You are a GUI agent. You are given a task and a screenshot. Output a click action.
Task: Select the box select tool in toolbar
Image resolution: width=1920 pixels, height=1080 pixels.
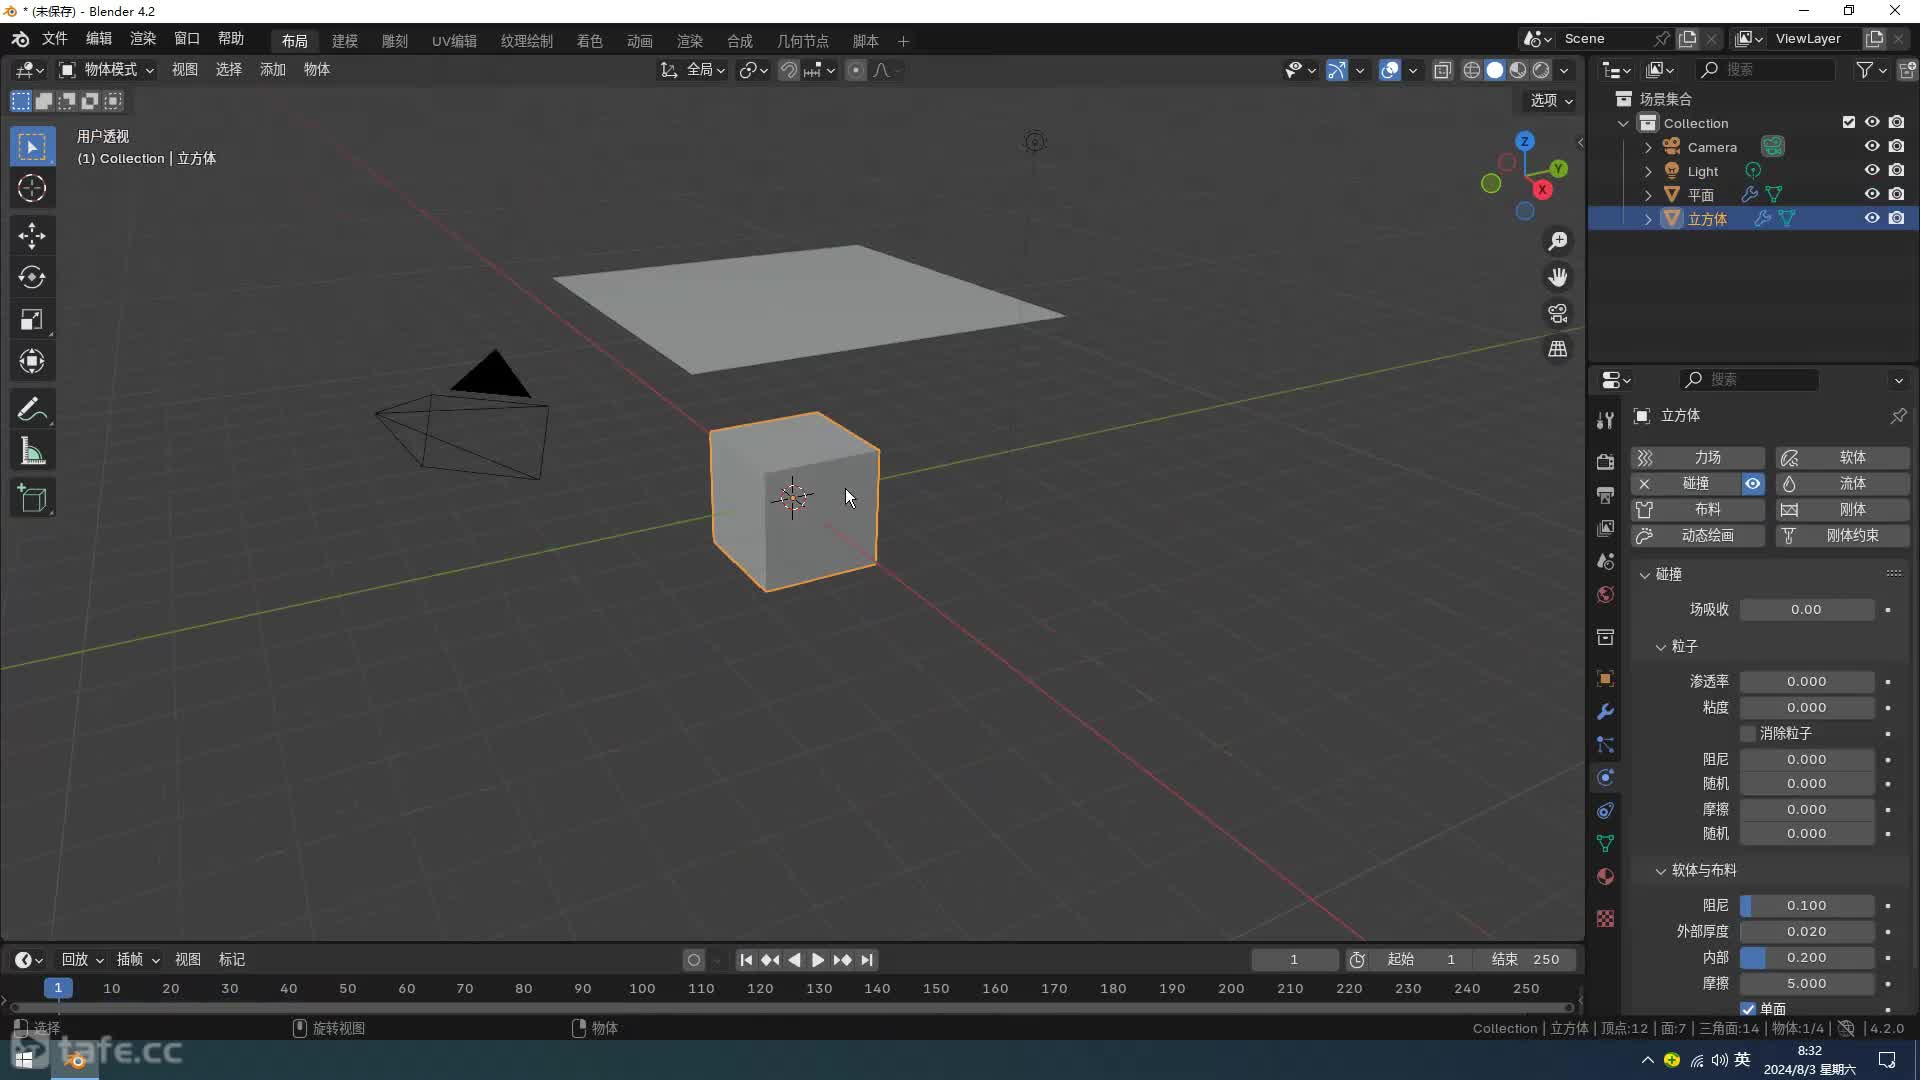[x=32, y=147]
